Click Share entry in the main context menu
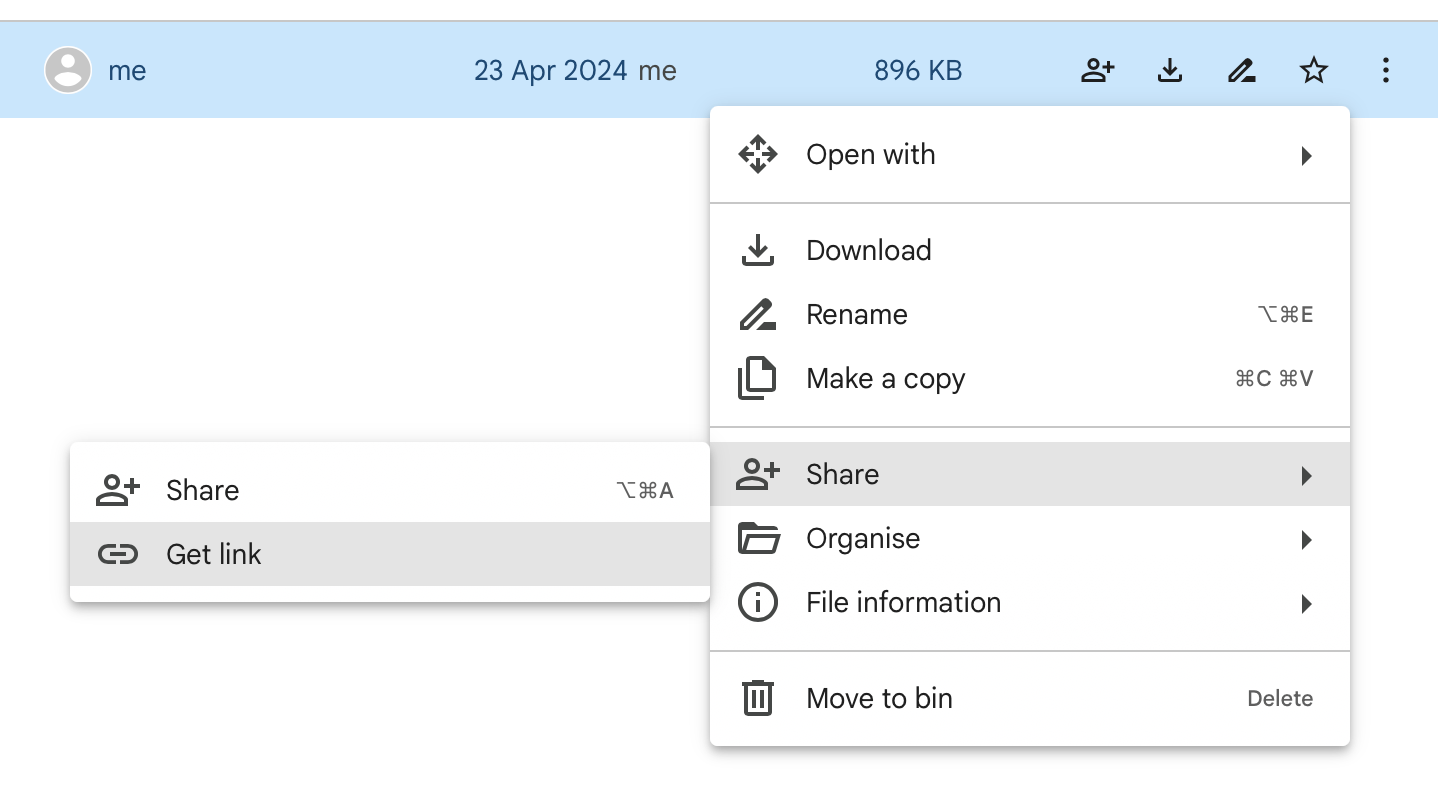This screenshot has height=786, width=1438. pyautogui.click(x=1030, y=475)
